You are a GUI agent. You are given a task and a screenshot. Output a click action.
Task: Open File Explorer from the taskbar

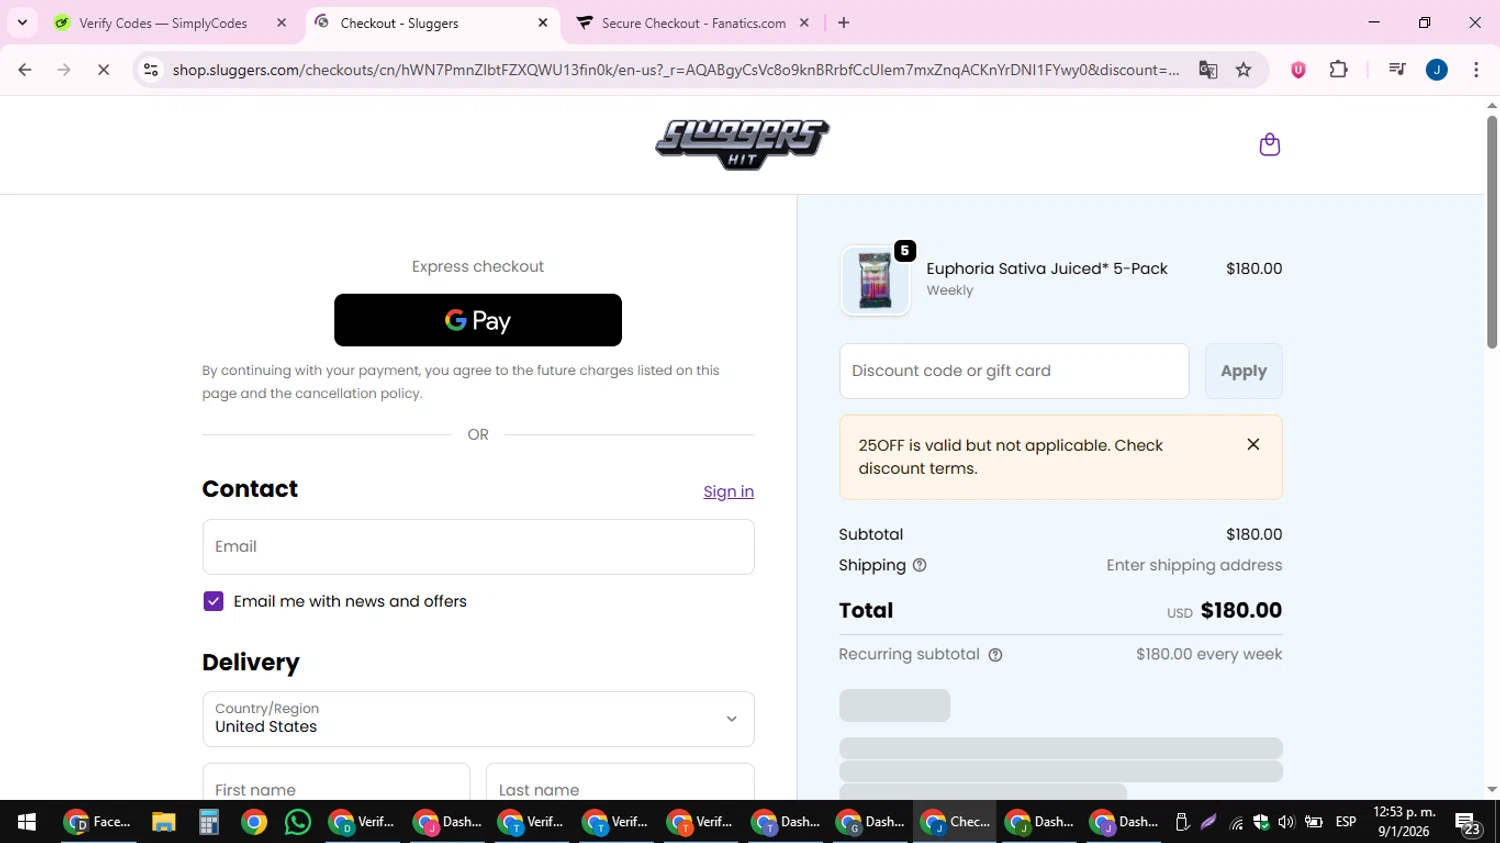pos(163,822)
